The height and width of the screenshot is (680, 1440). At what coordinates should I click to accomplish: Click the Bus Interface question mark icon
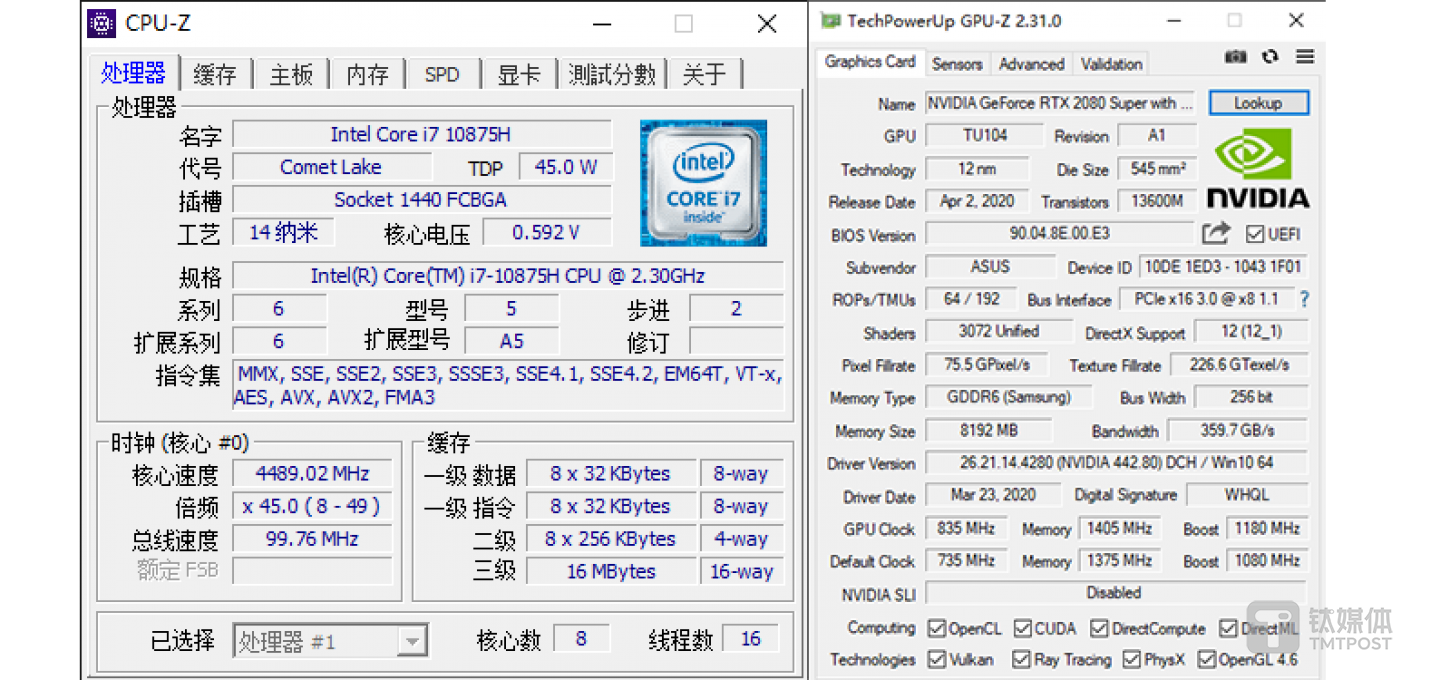1304,299
